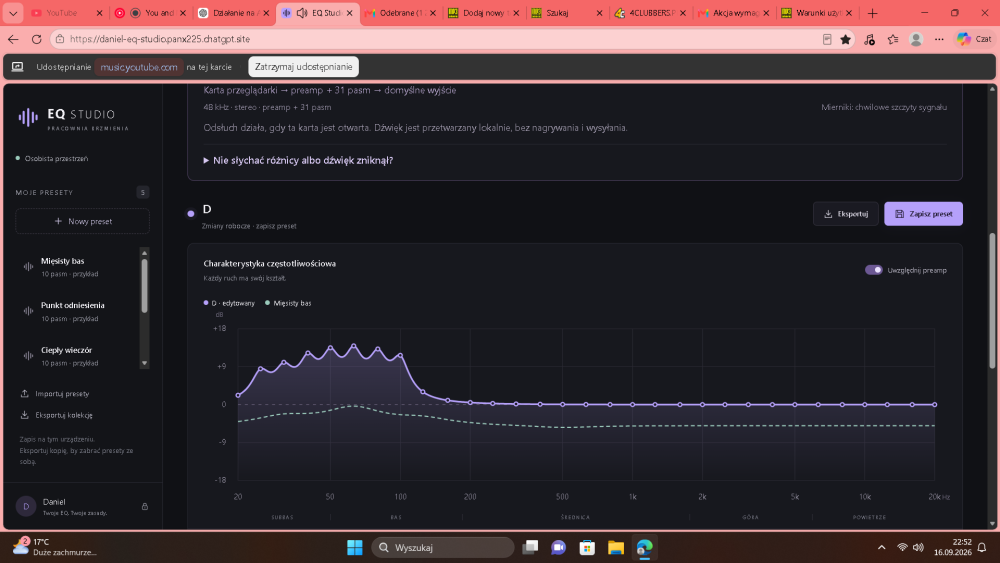
Task: Go back in browser history
Action: 13,39
